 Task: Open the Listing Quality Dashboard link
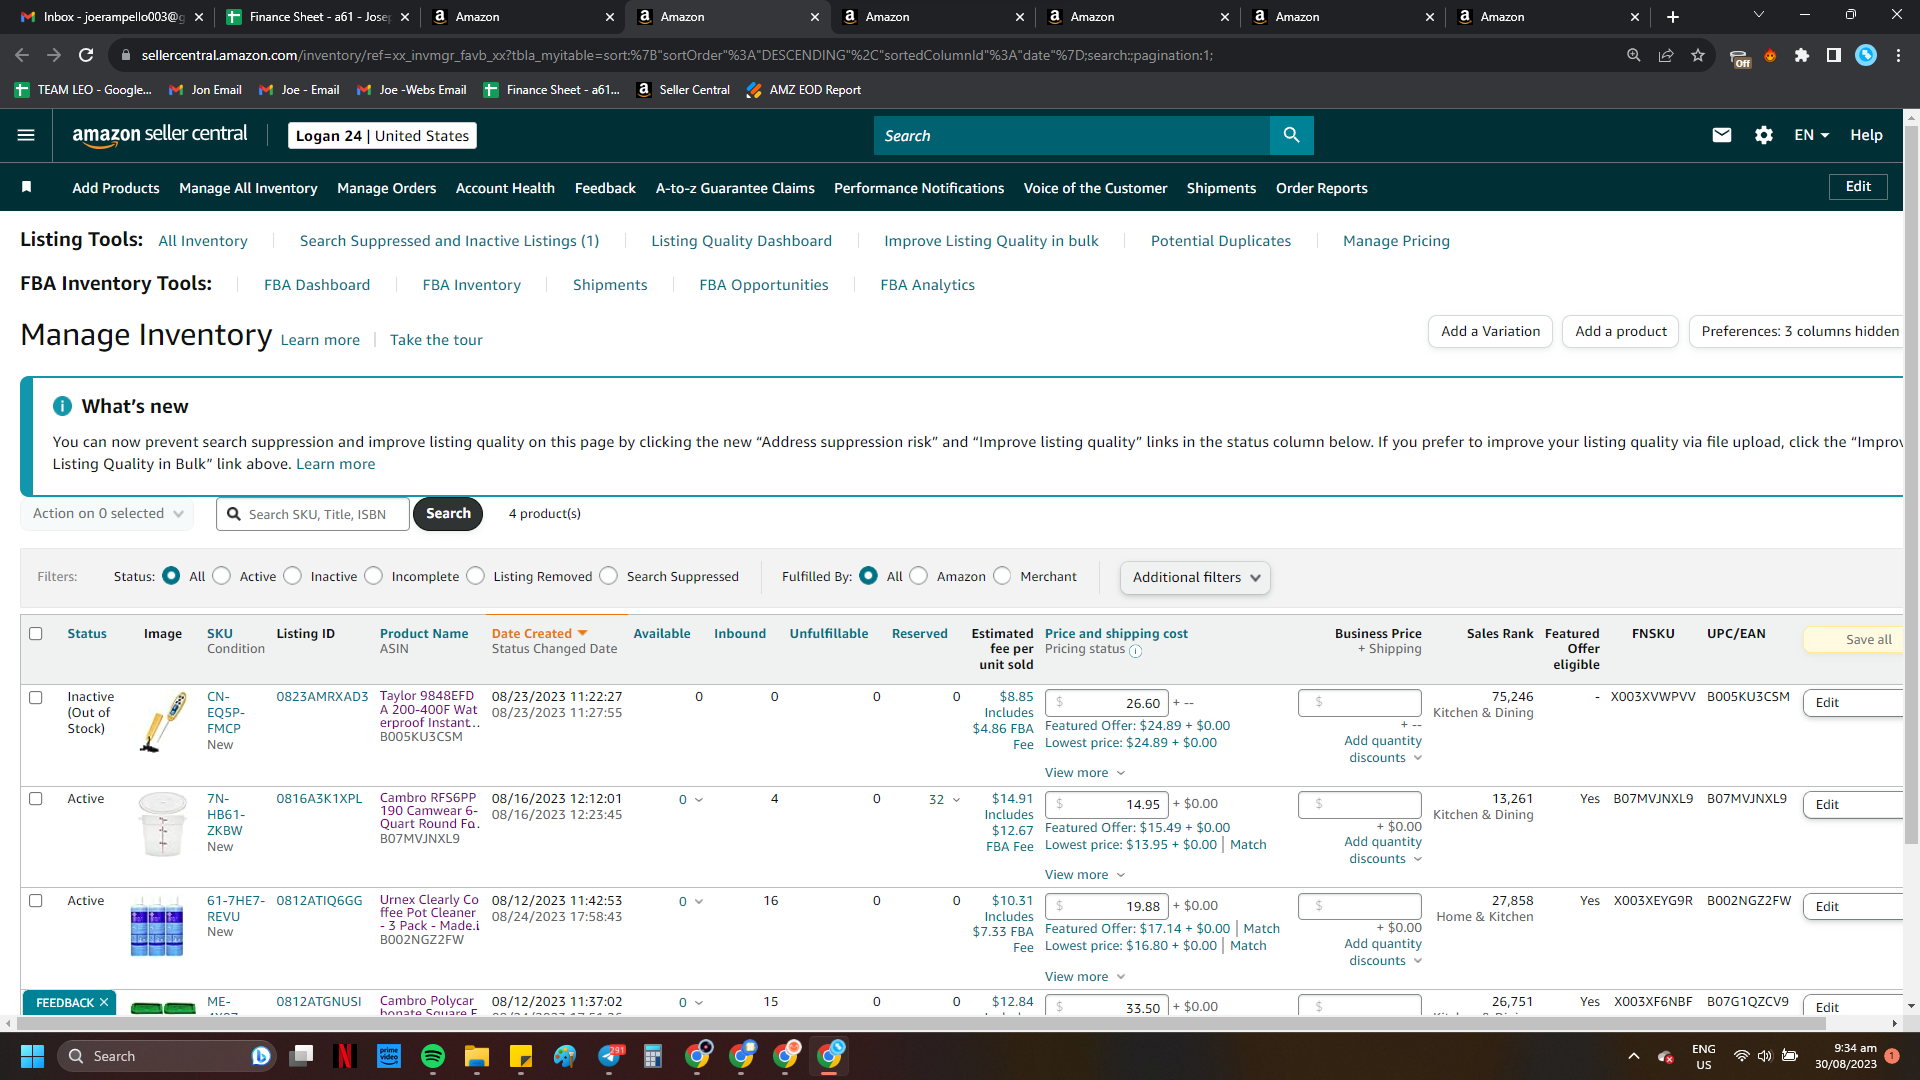741,241
